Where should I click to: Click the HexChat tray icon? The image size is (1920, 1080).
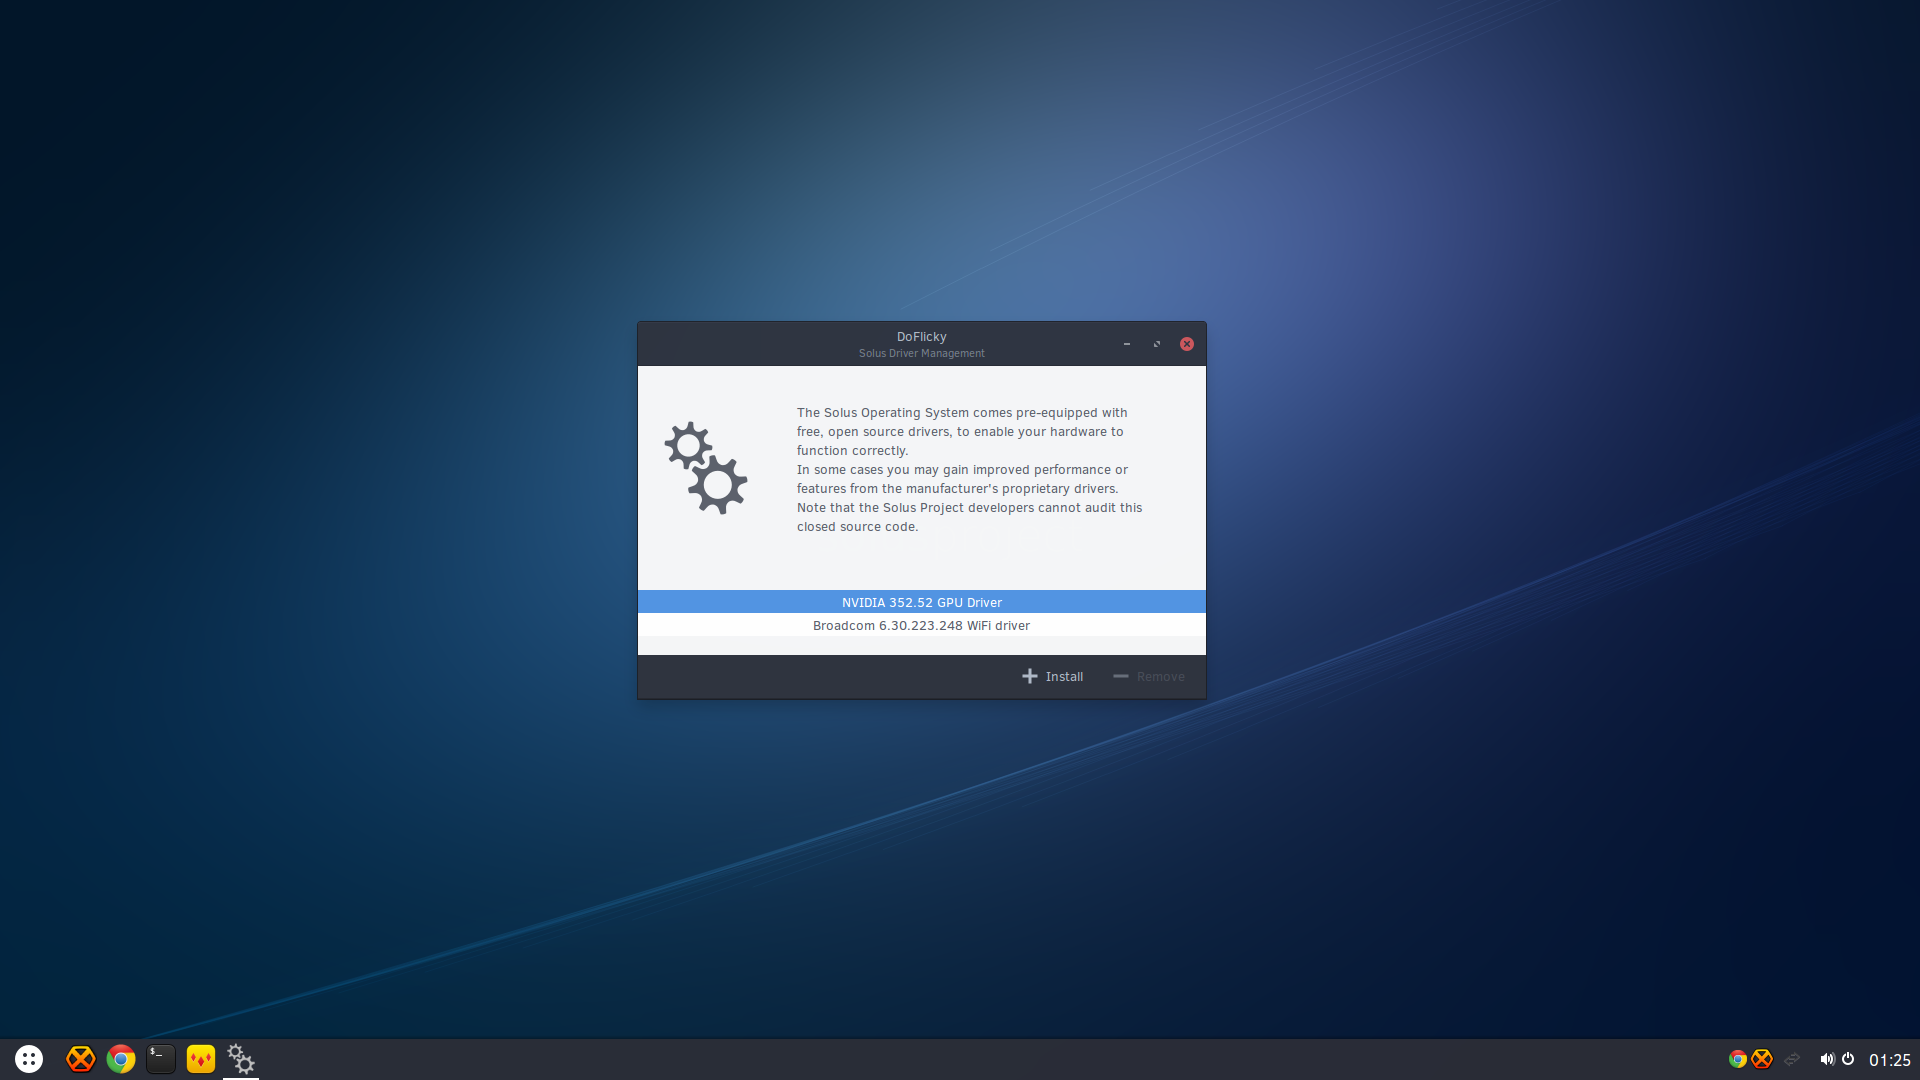1762,1059
